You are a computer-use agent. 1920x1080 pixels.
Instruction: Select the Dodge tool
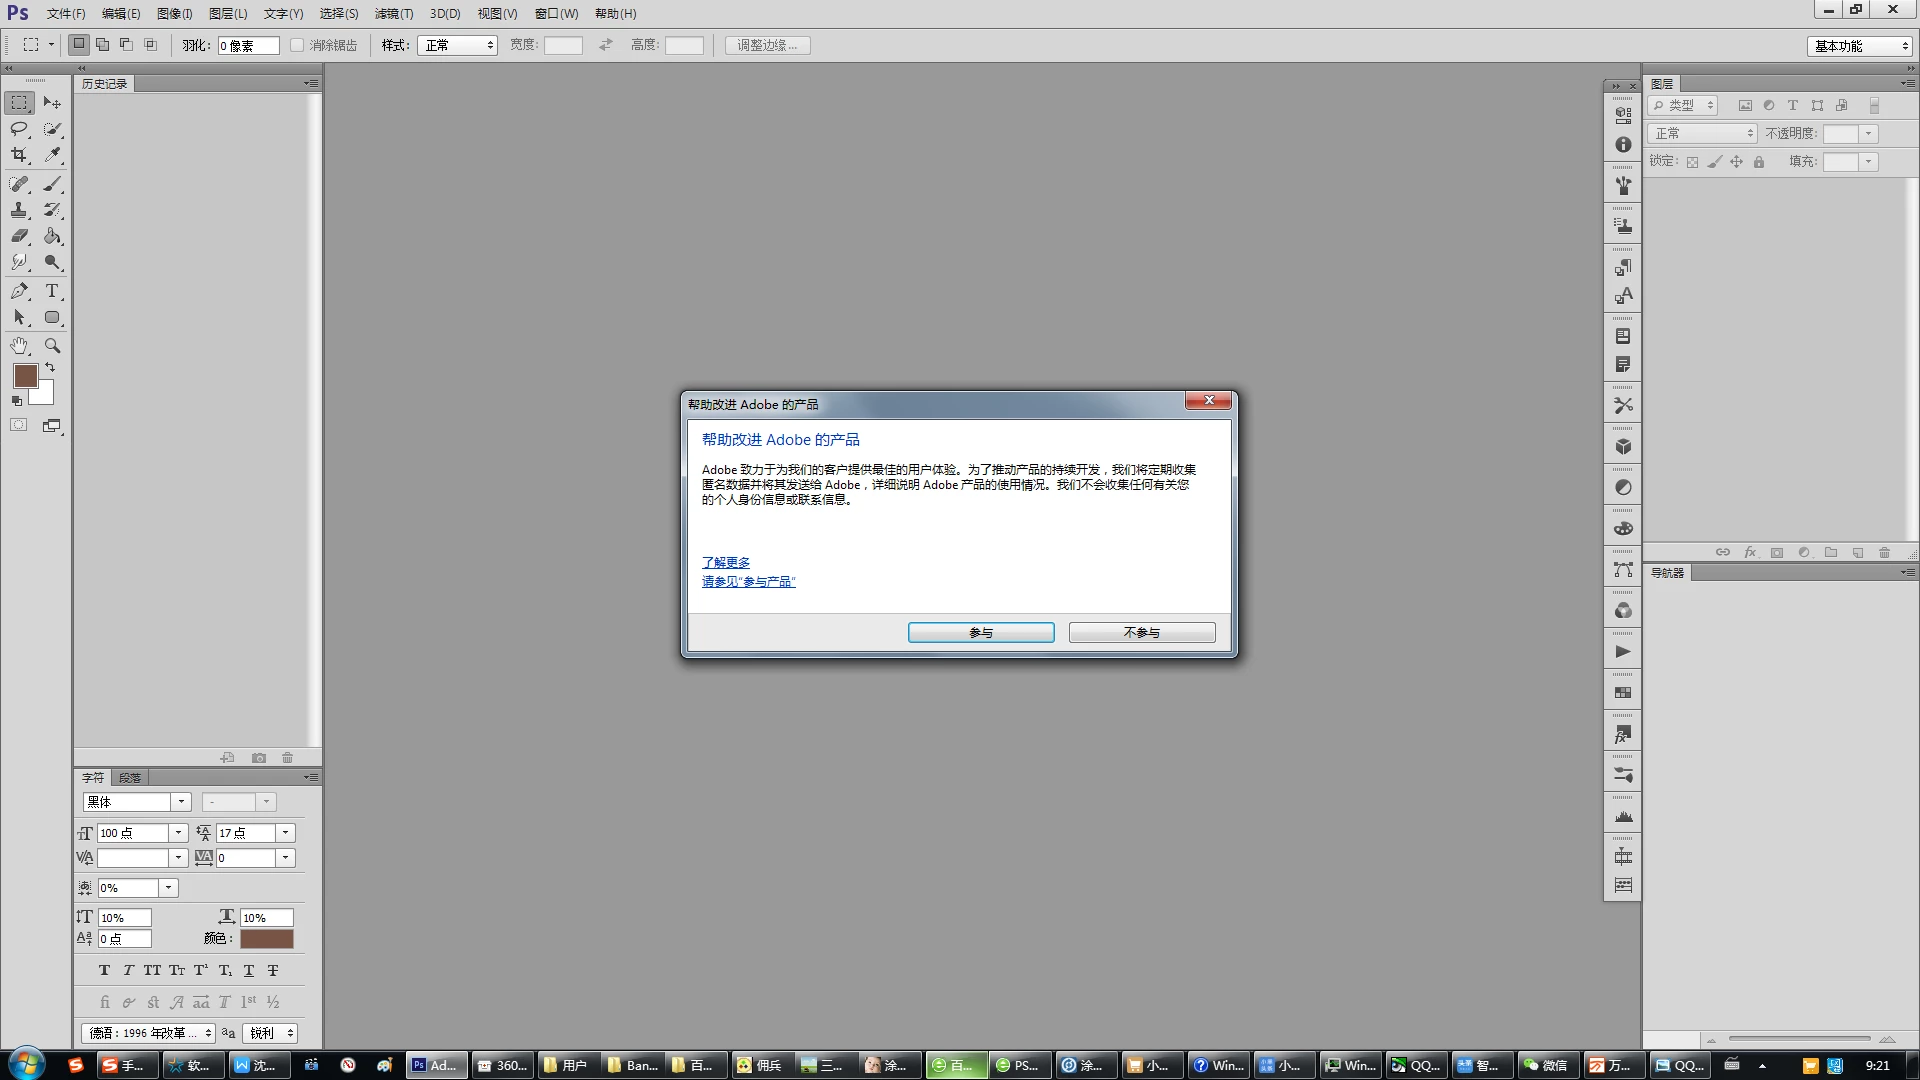[x=52, y=262]
